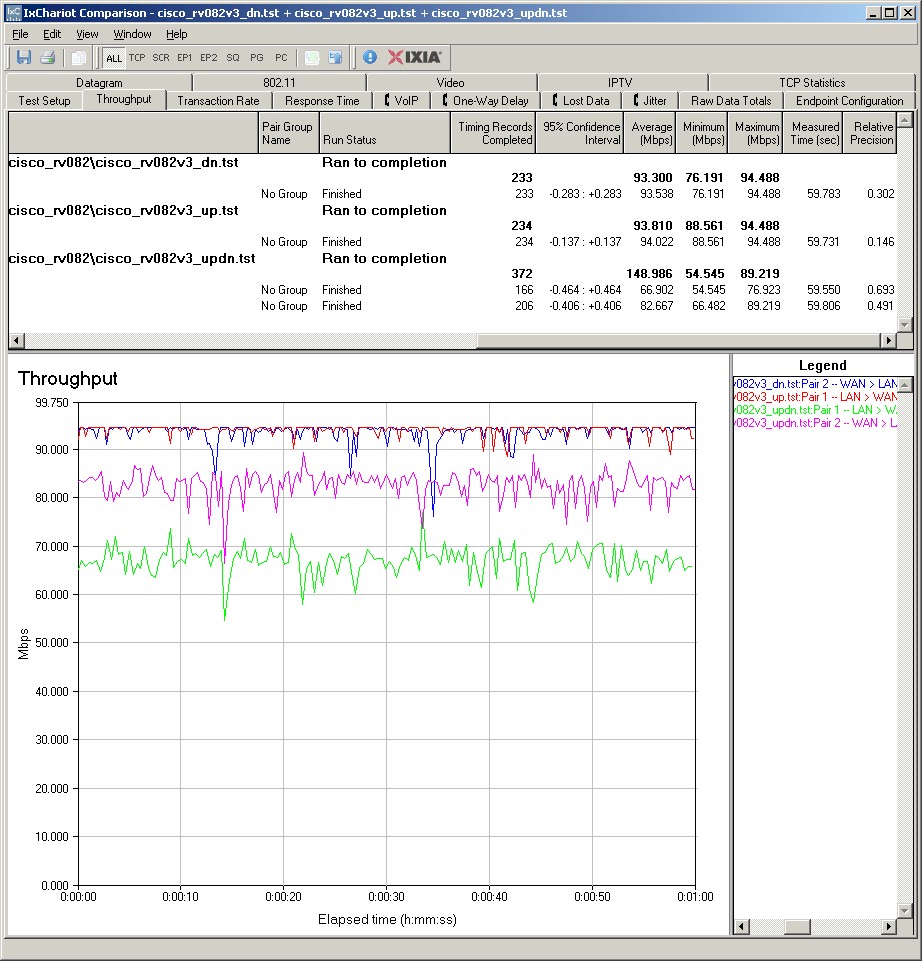
Task: Select the Throughput tab
Action: pos(124,99)
